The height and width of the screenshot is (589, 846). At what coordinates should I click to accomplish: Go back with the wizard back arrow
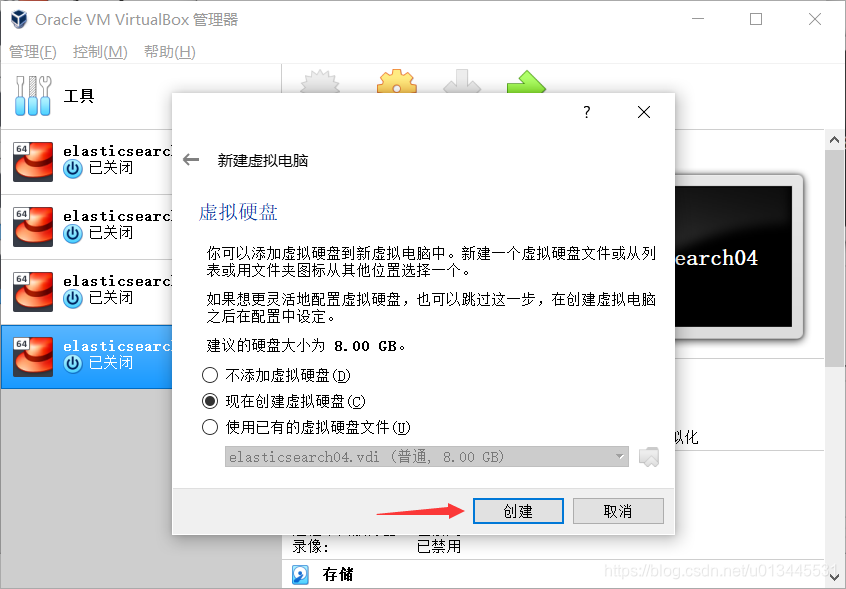tap(191, 160)
